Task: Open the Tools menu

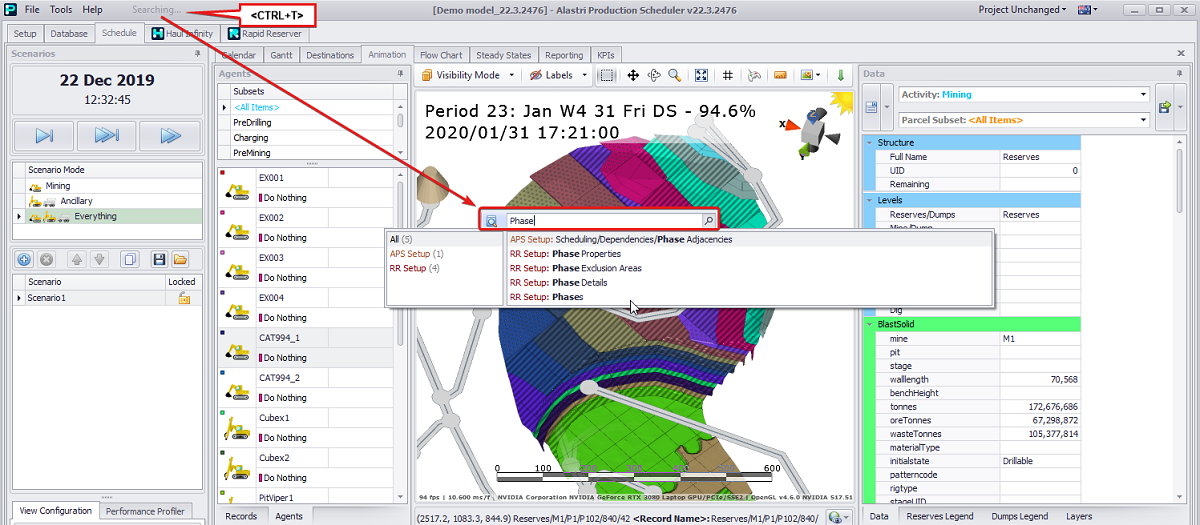Action: (x=61, y=9)
